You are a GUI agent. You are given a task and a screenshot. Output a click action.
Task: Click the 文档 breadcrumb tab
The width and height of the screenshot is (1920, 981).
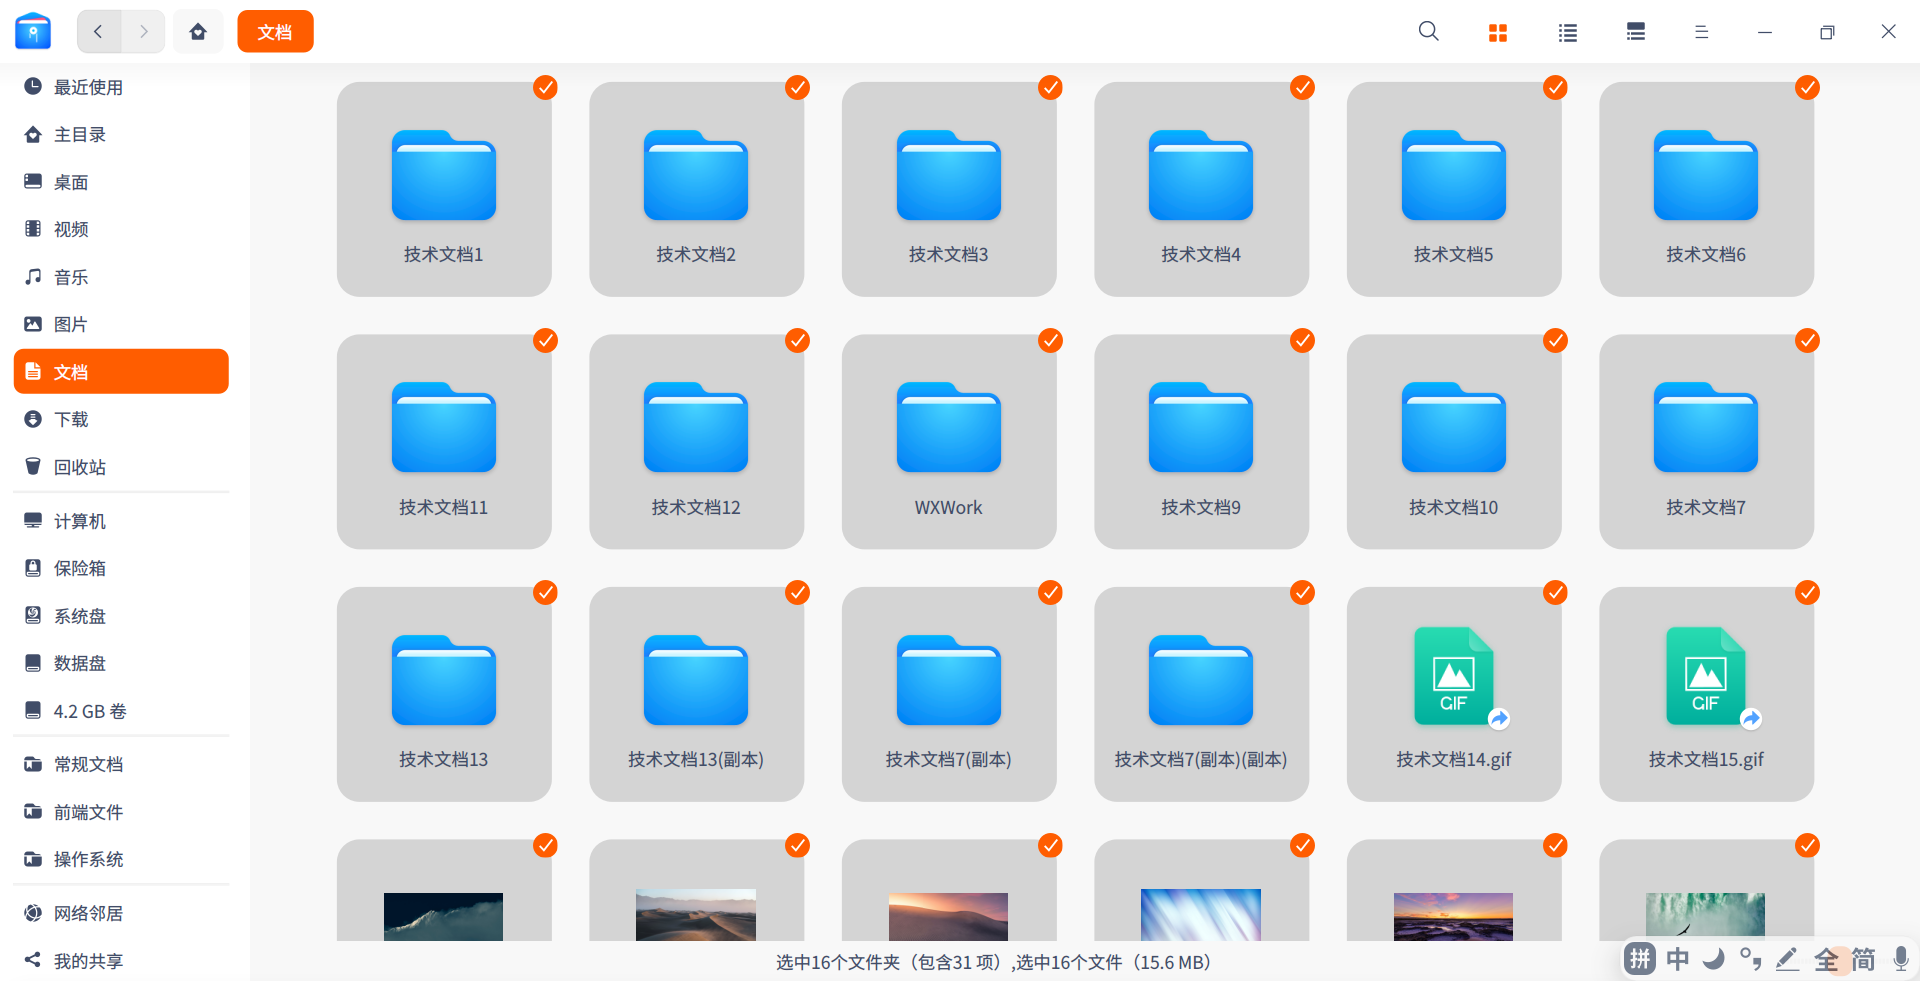pyautogui.click(x=275, y=32)
